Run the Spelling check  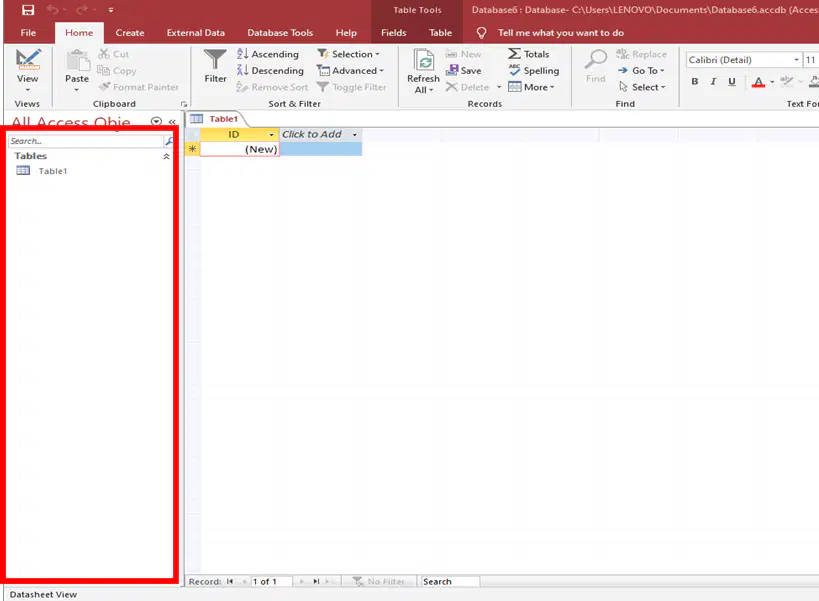pyautogui.click(x=533, y=70)
